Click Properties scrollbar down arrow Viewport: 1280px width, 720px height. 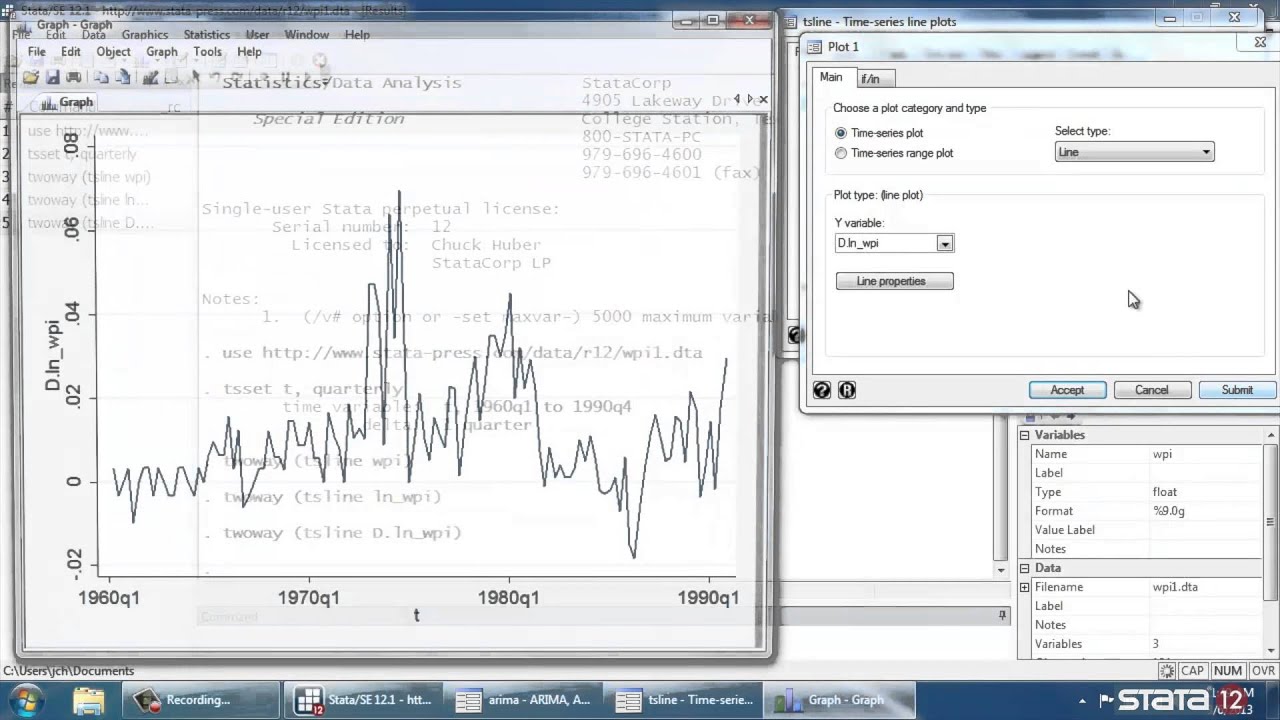tap(1271, 652)
